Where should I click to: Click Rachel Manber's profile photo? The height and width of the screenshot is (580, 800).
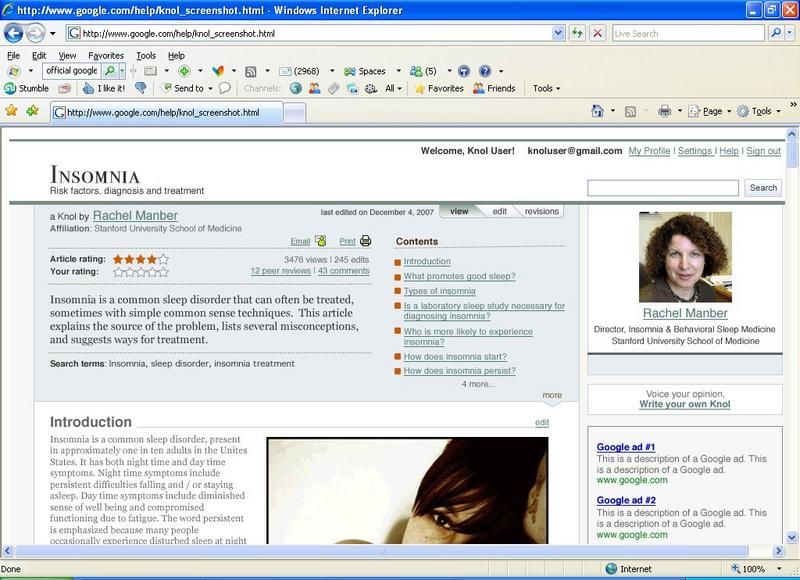tap(684, 257)
